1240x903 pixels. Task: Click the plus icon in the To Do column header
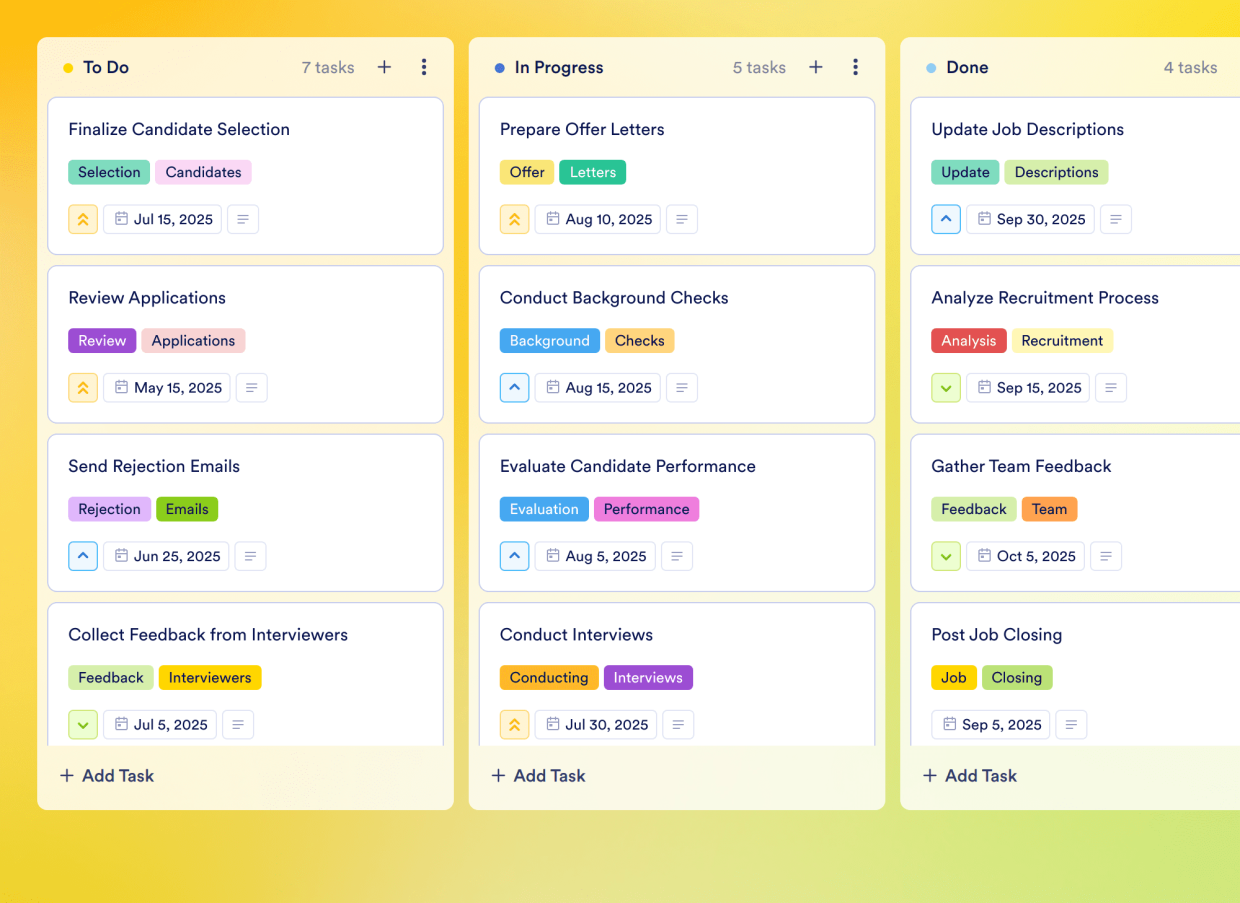pyautogui.click(x=384, y=67)
